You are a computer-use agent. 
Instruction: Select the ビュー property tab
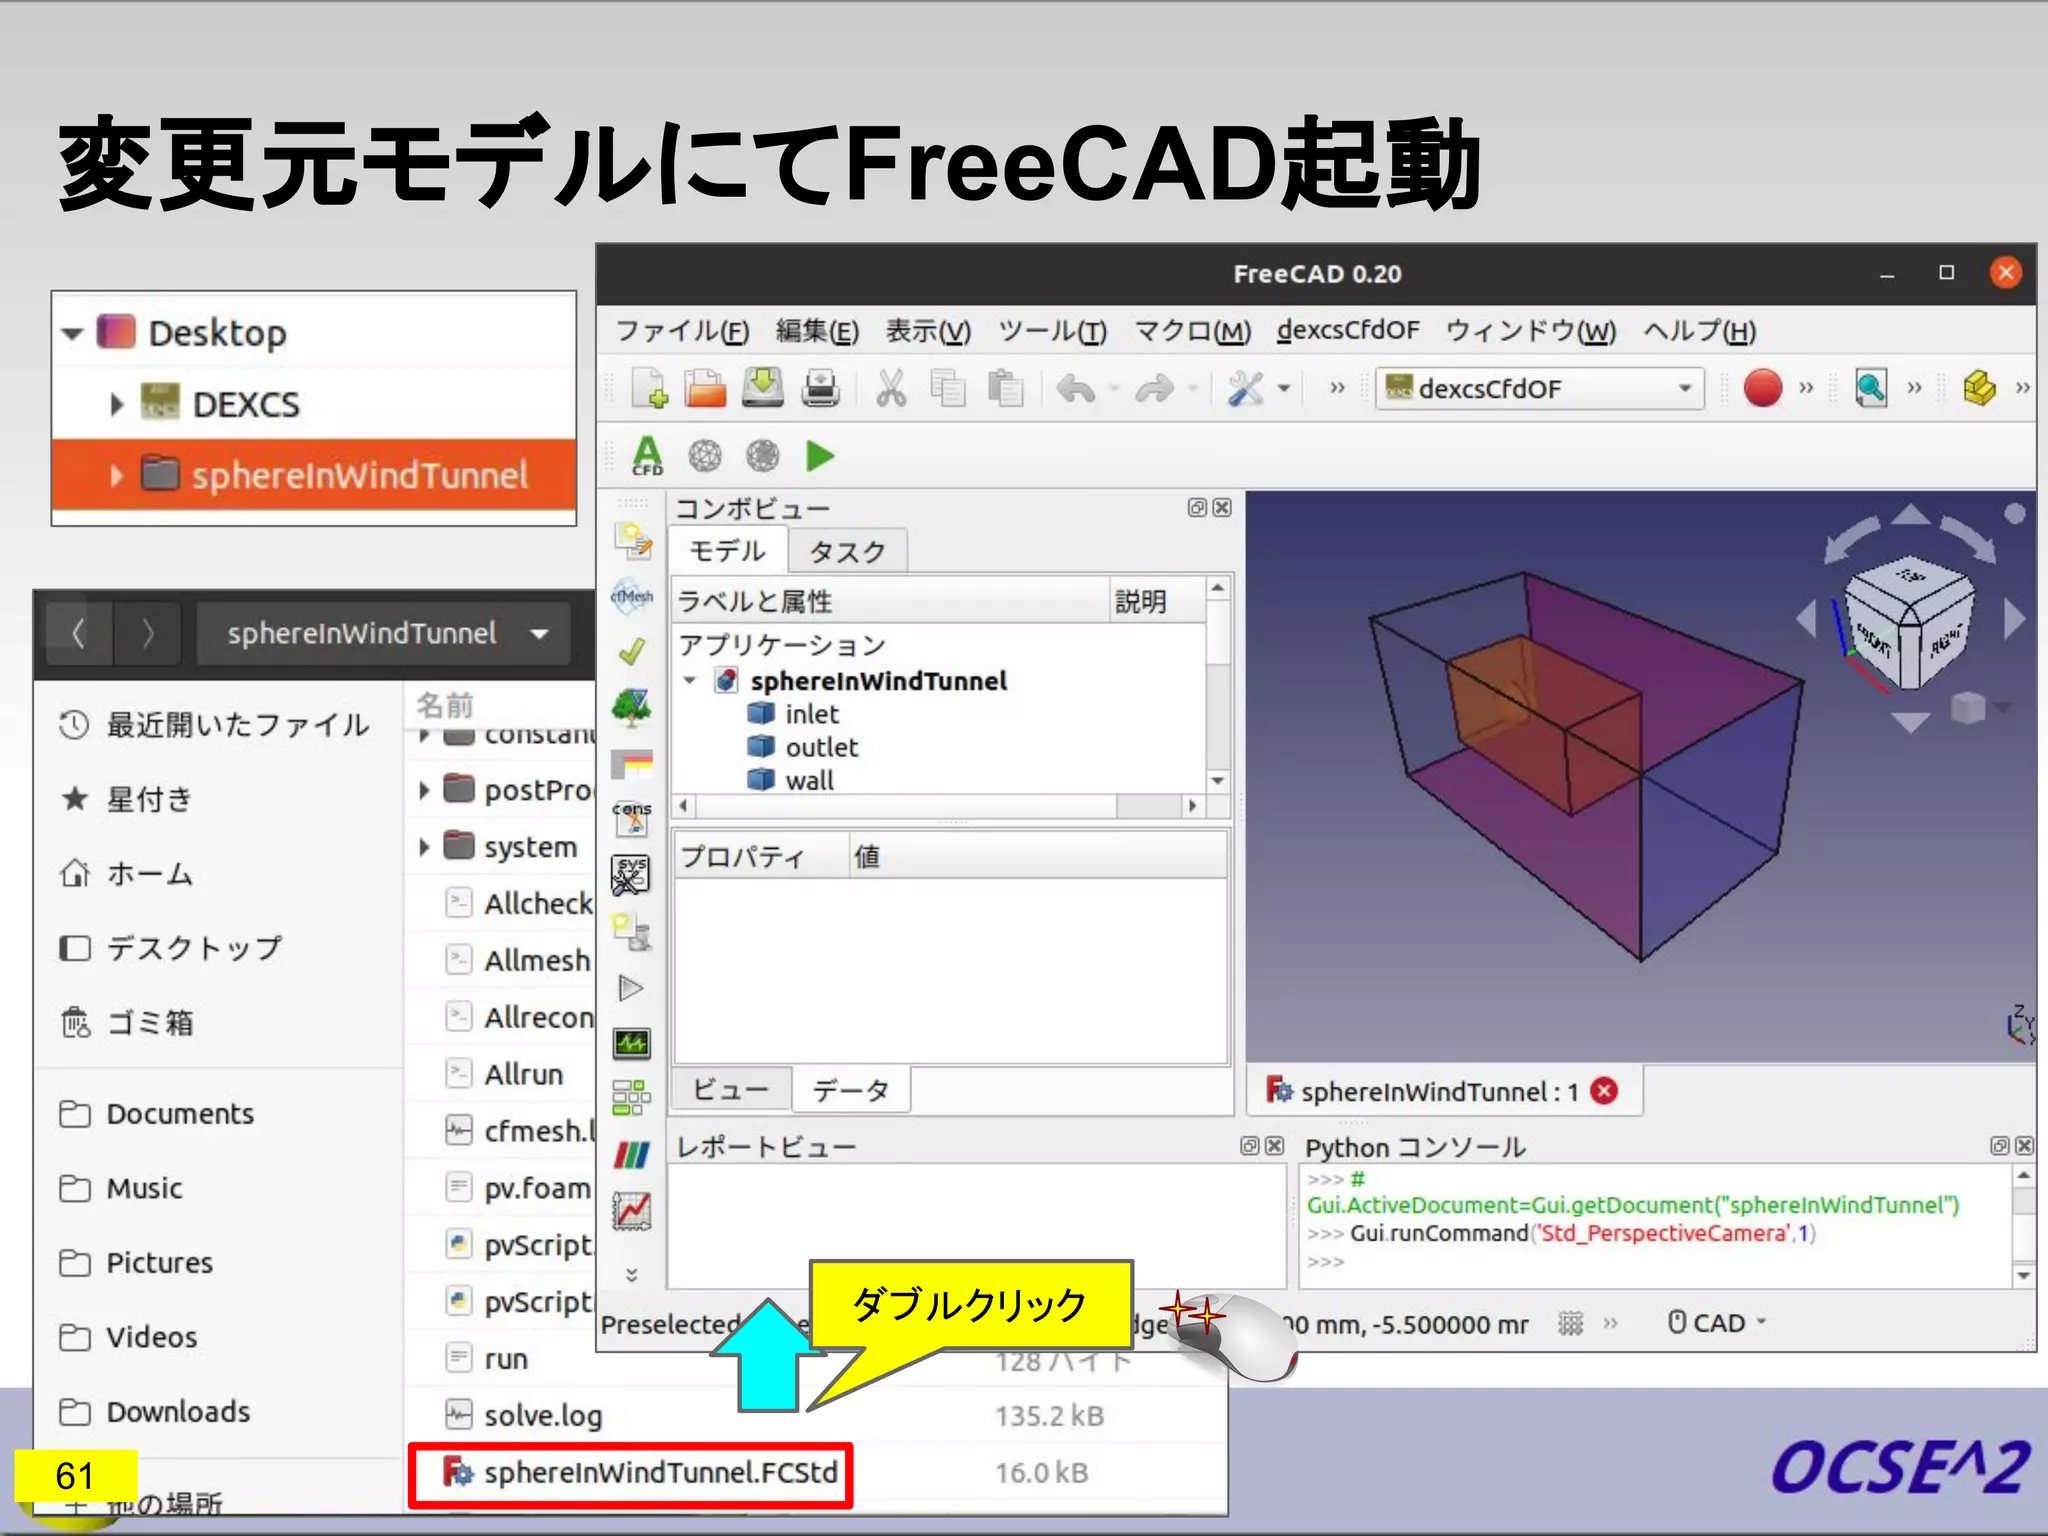pyautogui.click(x=732, y=1090)
